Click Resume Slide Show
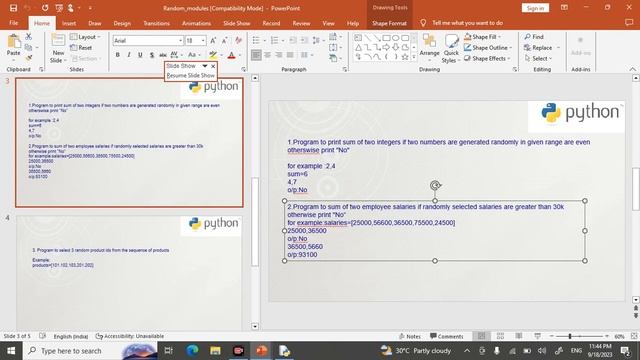Viewport: 640px width, 360px height. (191, 76)
